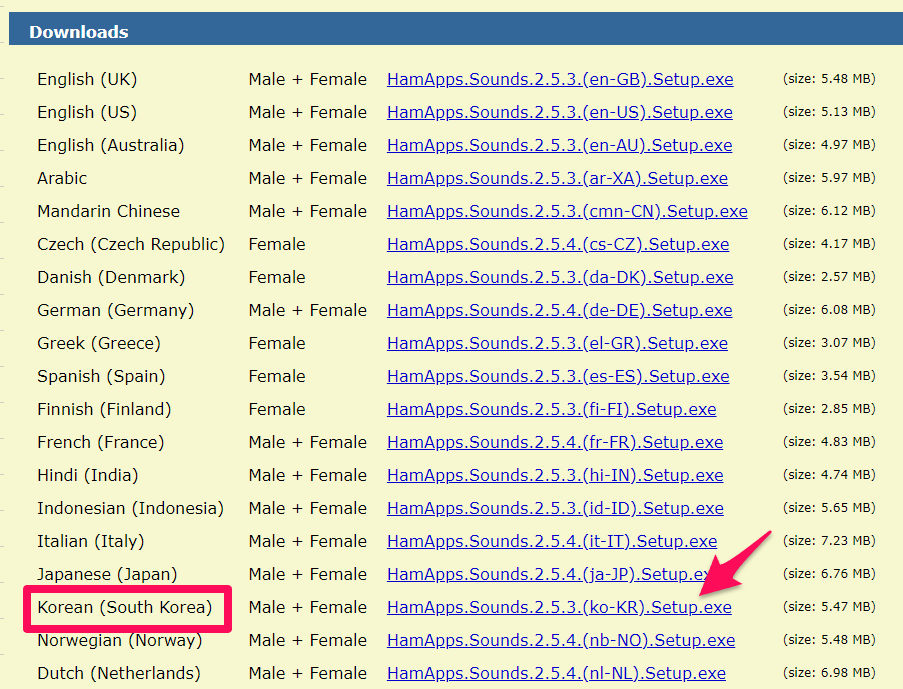
Task: Download the ko-KR Korean setup file
Action: click(x=559, y=607)
